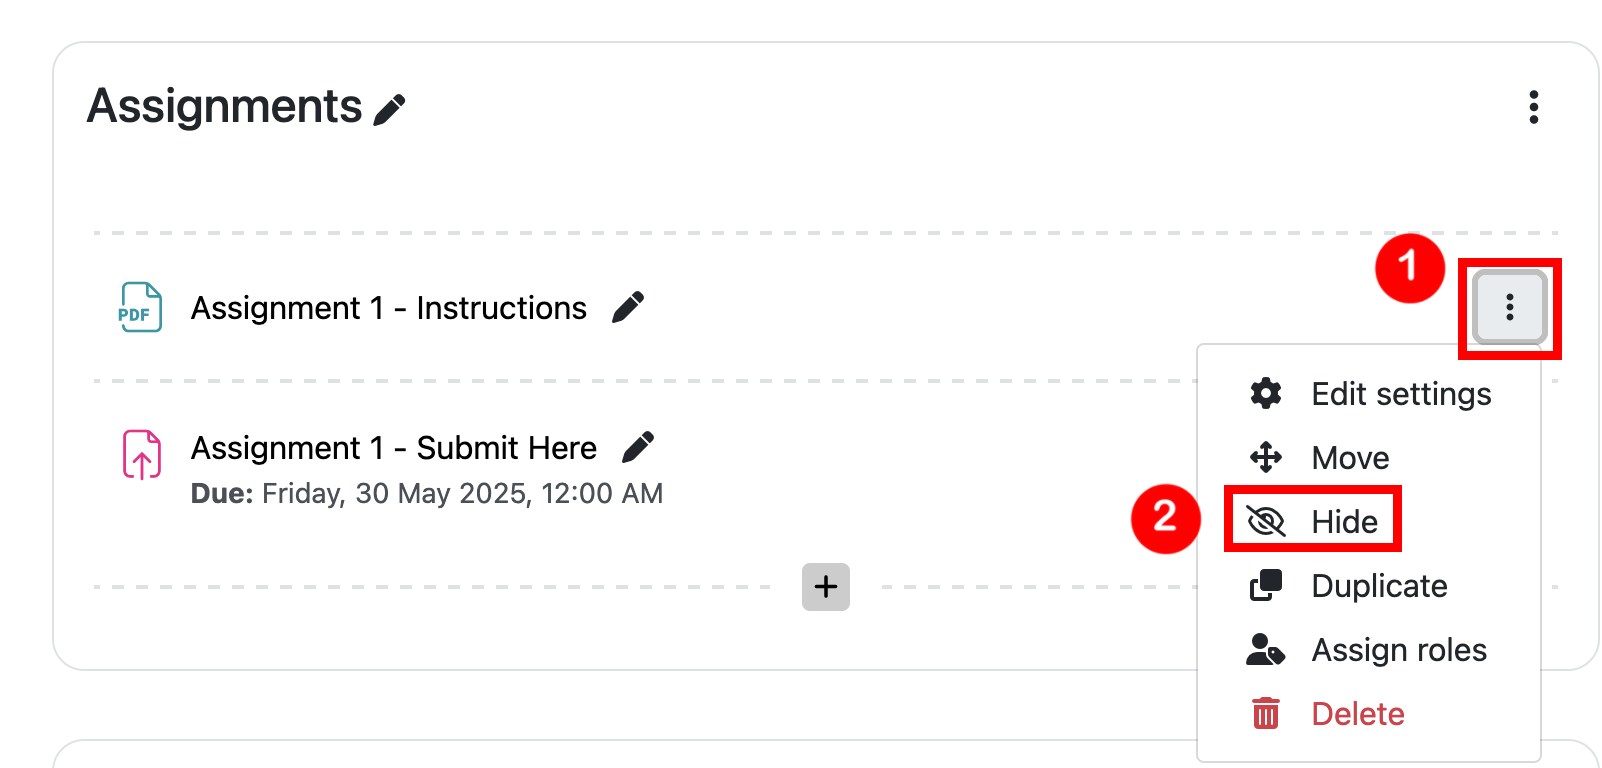The width and height of the screenshot is (1602, 768).
Task: Choose Edit settings from the menu
Action: pyautogui.click(x=1400, y=394)
